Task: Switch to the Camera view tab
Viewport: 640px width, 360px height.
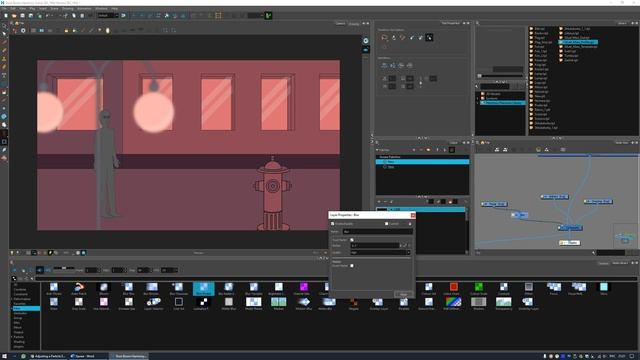Action: [340, 24]
